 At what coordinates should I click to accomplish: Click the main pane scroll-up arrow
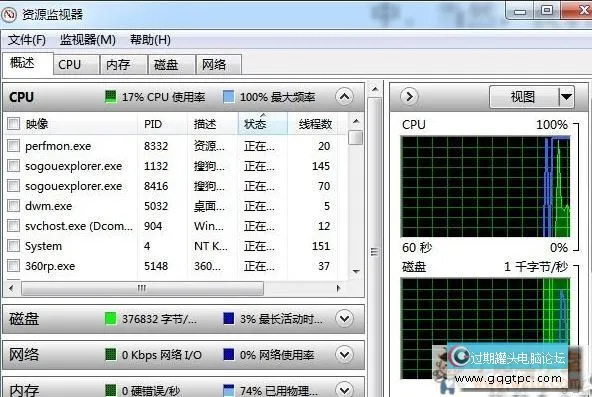[375, 89]
